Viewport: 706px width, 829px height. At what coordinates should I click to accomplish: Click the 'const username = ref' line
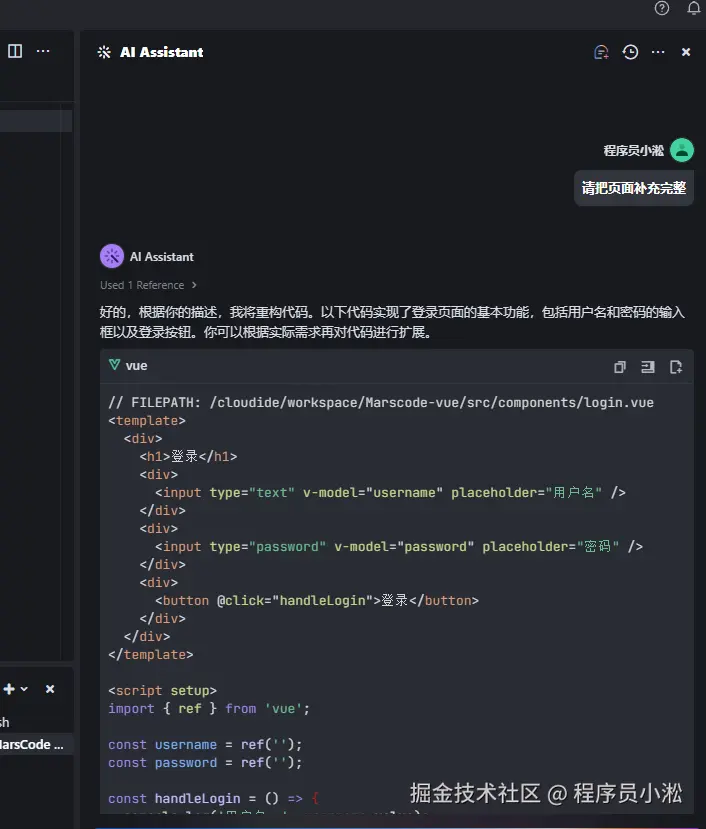(205, 744)
